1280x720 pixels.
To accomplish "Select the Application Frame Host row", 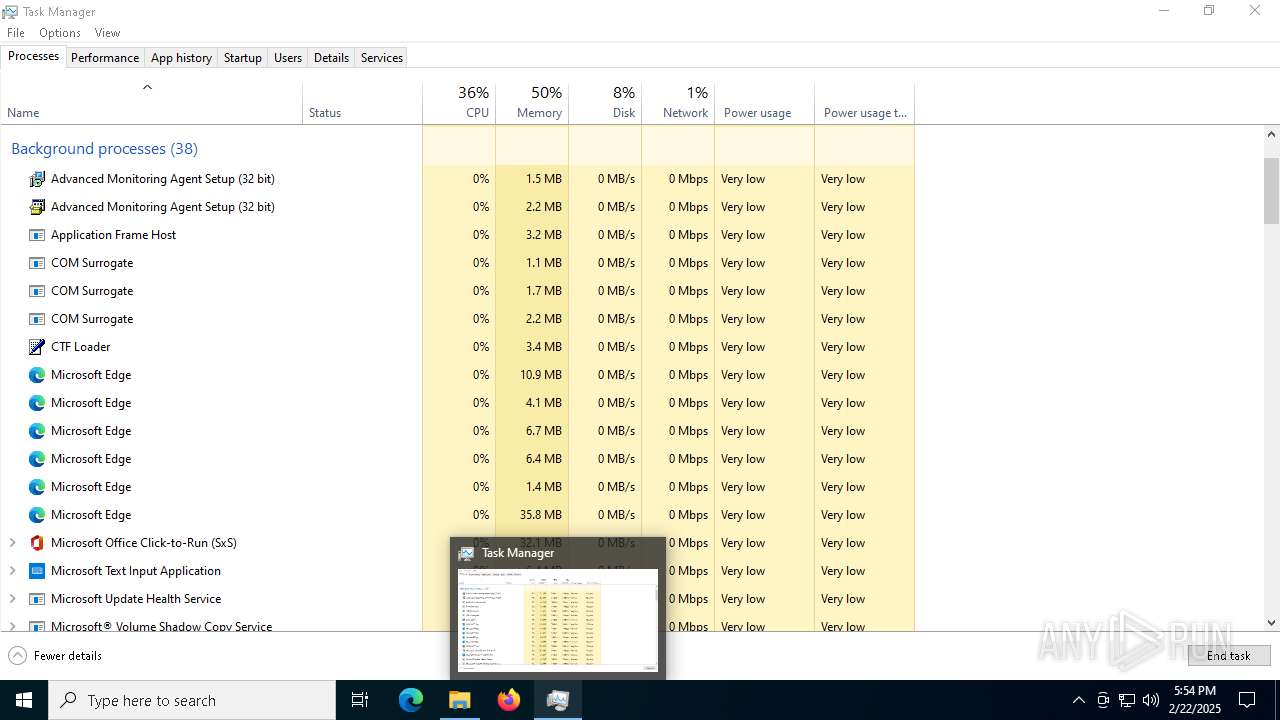I will pos(457,235).
